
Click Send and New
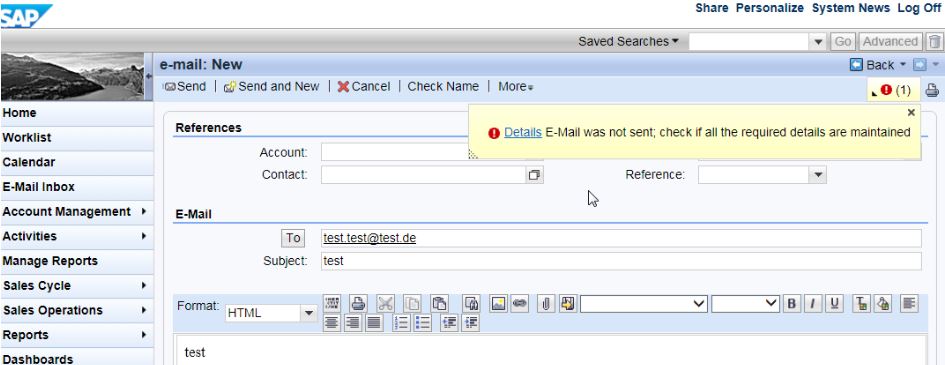tap(271, 87)
